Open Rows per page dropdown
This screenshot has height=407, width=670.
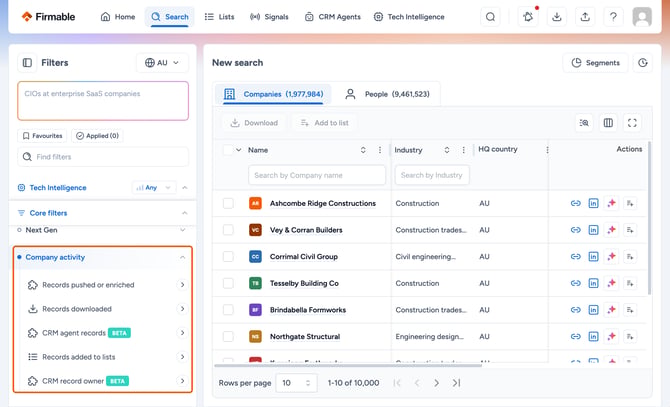click(x=297, y=383)
